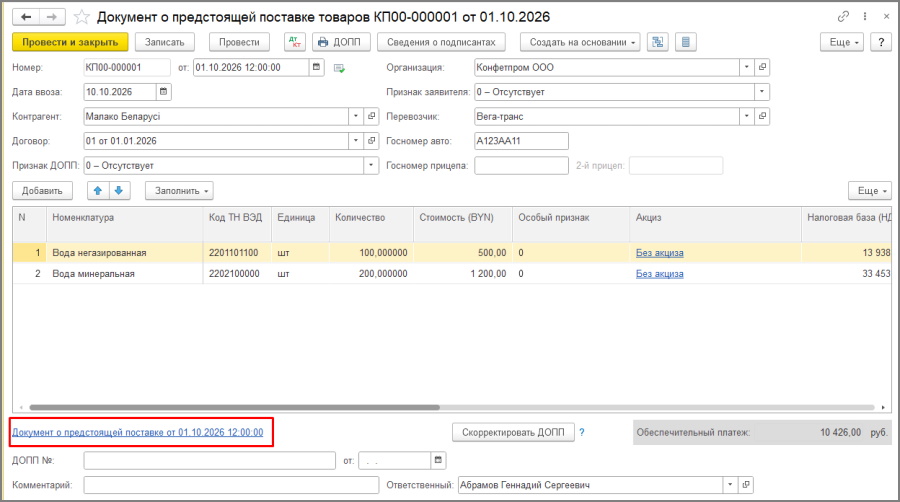The height and width of the screenshot is (502, 900).
Task: Open document structure icon in toolbar
Action: (657, 42)
